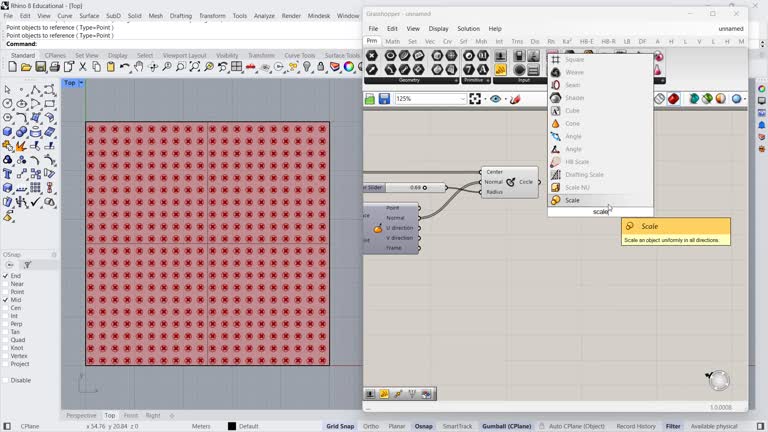The width and height of the screenshot is (768, 432).
Task: Open the Grasshopper zoom level dropdown
Action: 462,99
